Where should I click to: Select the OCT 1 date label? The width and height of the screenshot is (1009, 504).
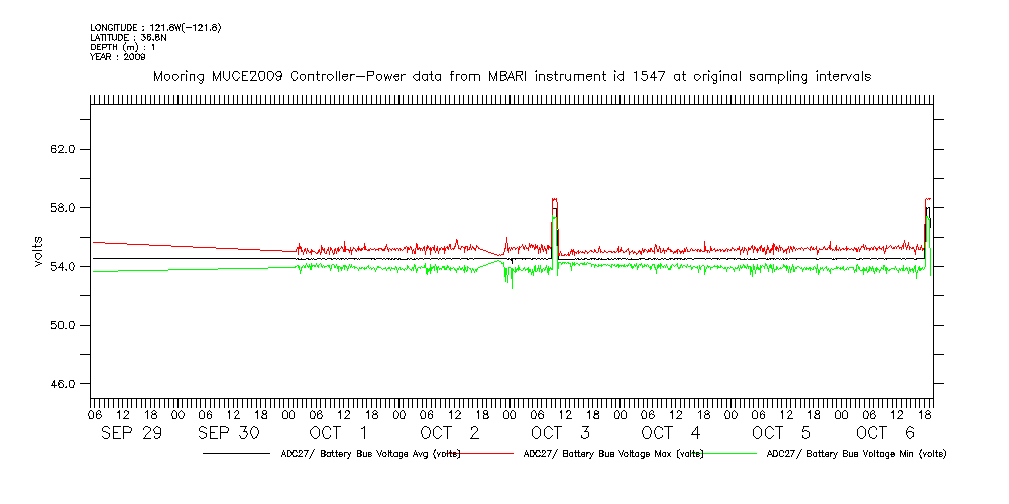(x=340, y=433)
